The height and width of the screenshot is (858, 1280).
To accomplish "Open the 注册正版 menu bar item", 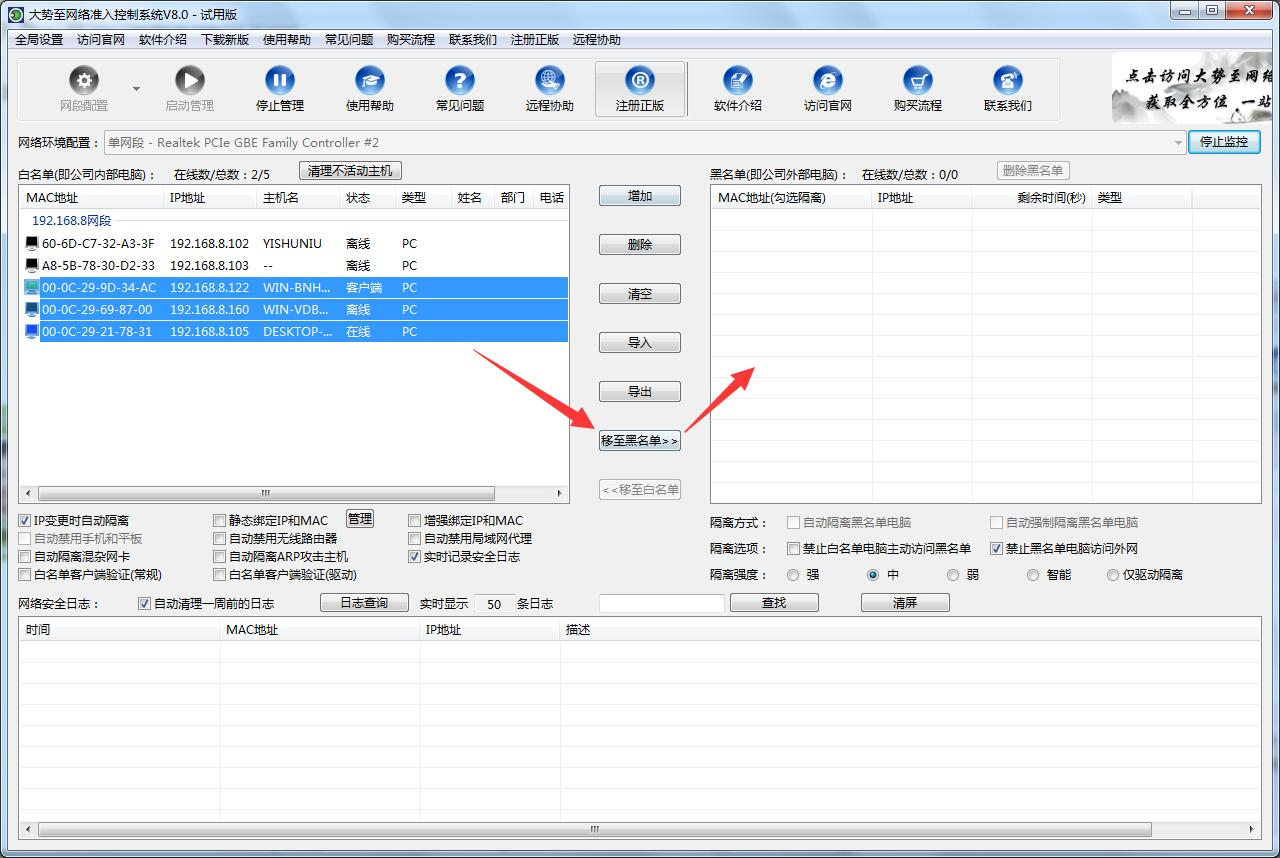I will click(535, 40).
